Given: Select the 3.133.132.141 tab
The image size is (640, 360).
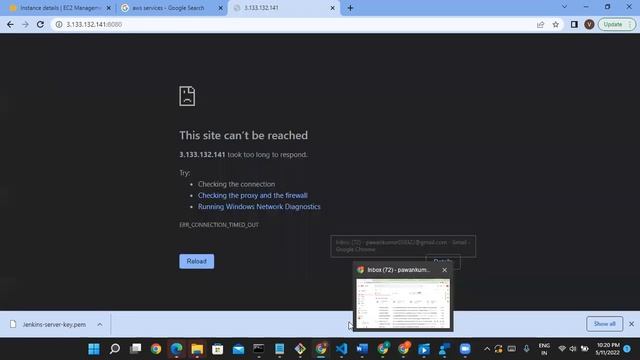Looking at the screenshot, I should [x=284, y=8].
